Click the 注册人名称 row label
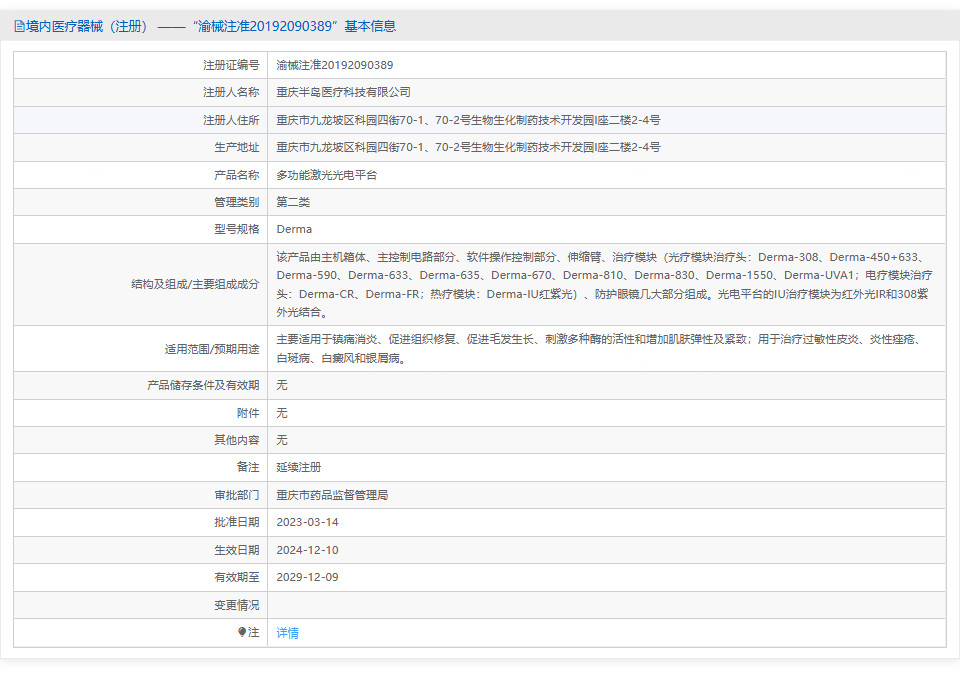This screenshot has height=683, width=960. click(x=230, y=92)
